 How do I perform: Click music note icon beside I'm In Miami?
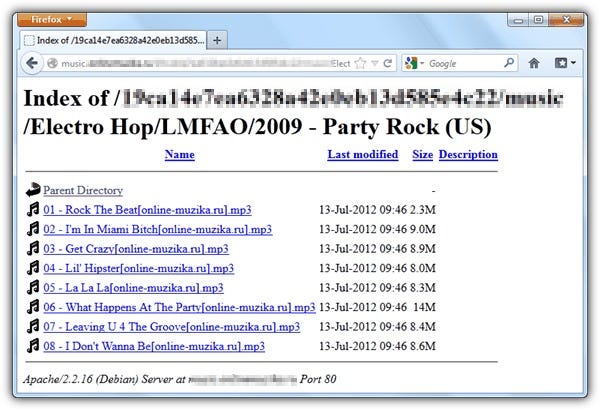(x=33, y=229)
